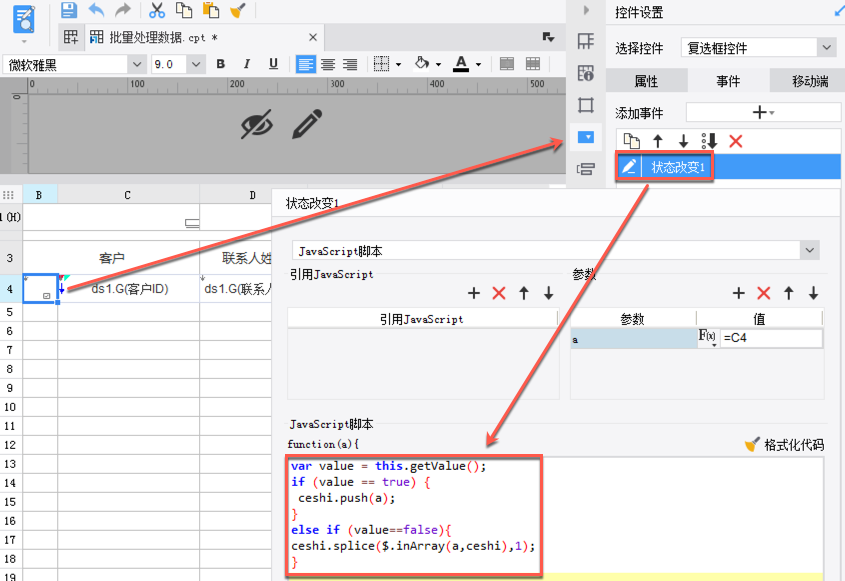Open the floating element icon in sidebar
Image resolution: width=845 pixels, height=581 pixels.
(586, 105)
